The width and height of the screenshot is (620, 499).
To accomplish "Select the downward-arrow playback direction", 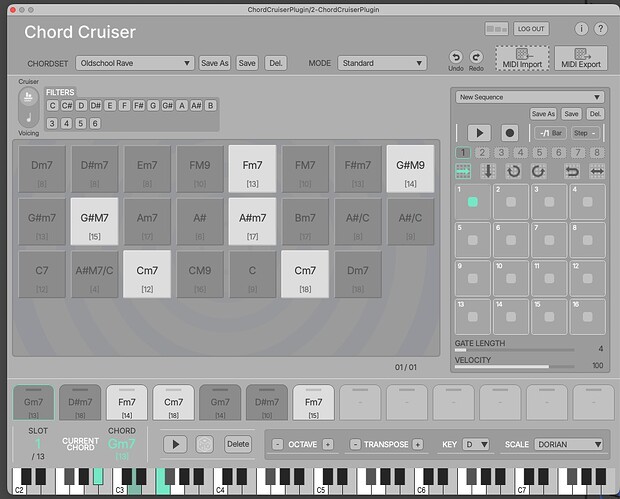I will [x=488, y=171].
